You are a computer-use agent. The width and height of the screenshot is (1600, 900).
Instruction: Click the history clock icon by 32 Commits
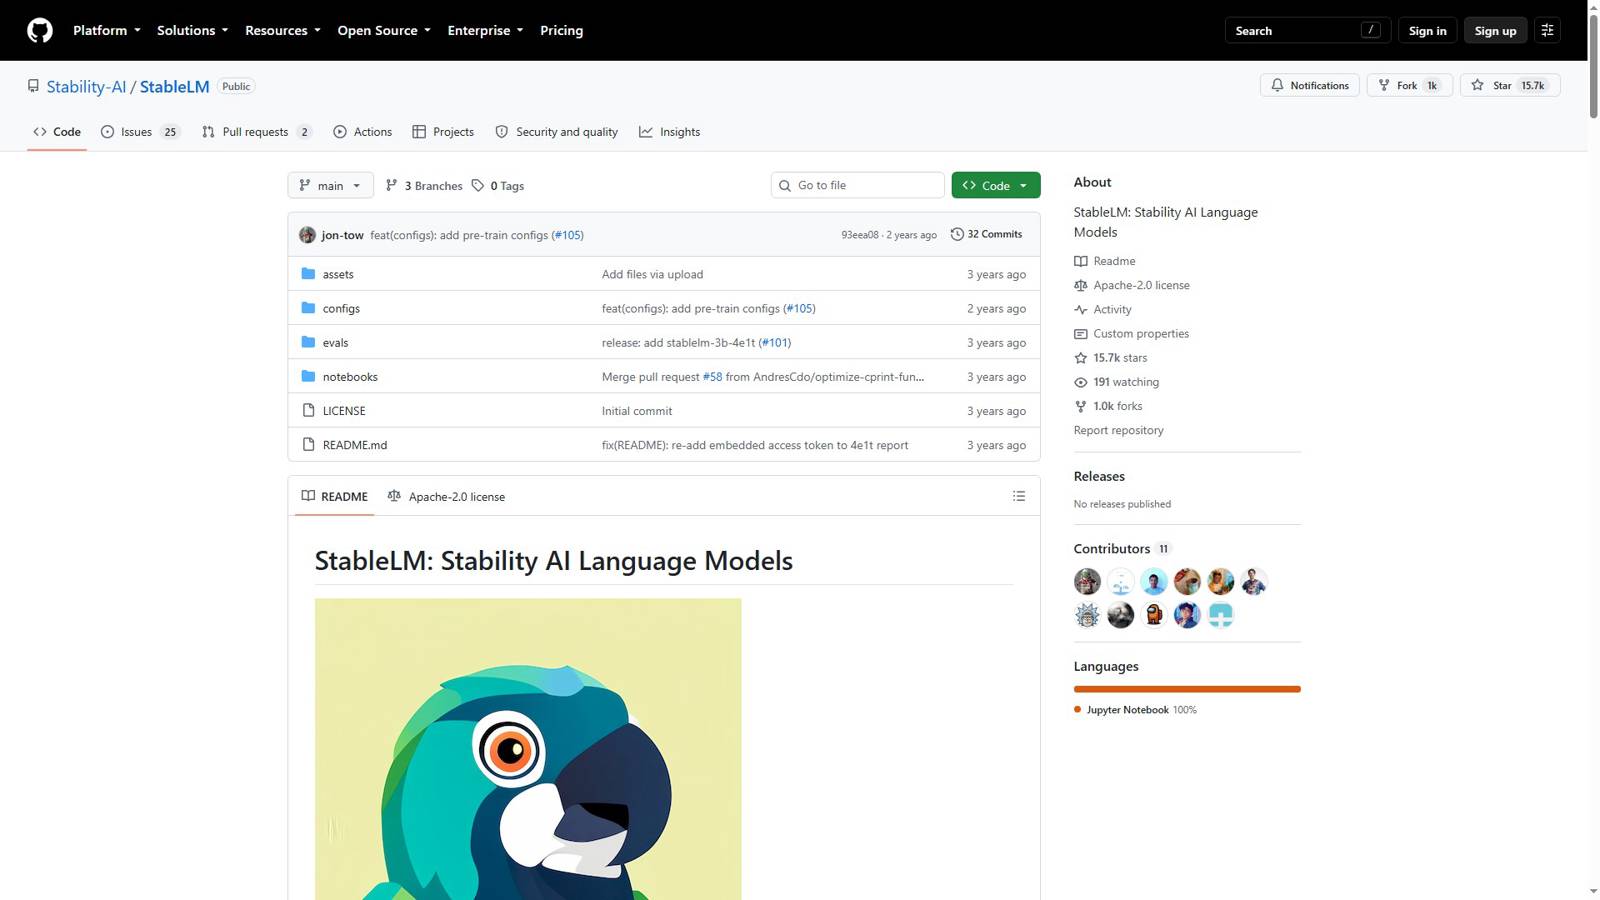[957, 234]
